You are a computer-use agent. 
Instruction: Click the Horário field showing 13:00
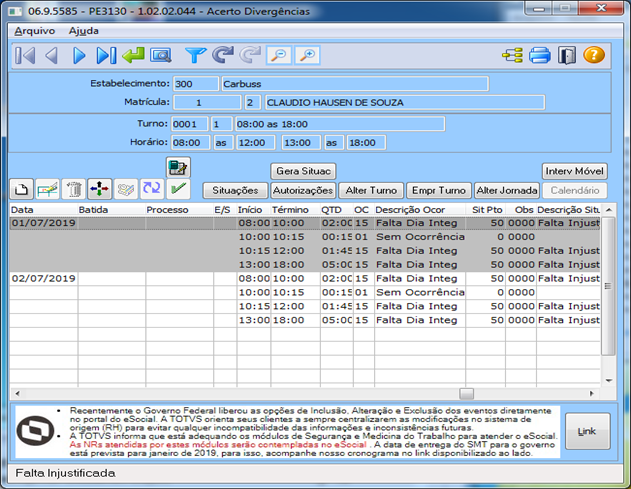point(301,142)
